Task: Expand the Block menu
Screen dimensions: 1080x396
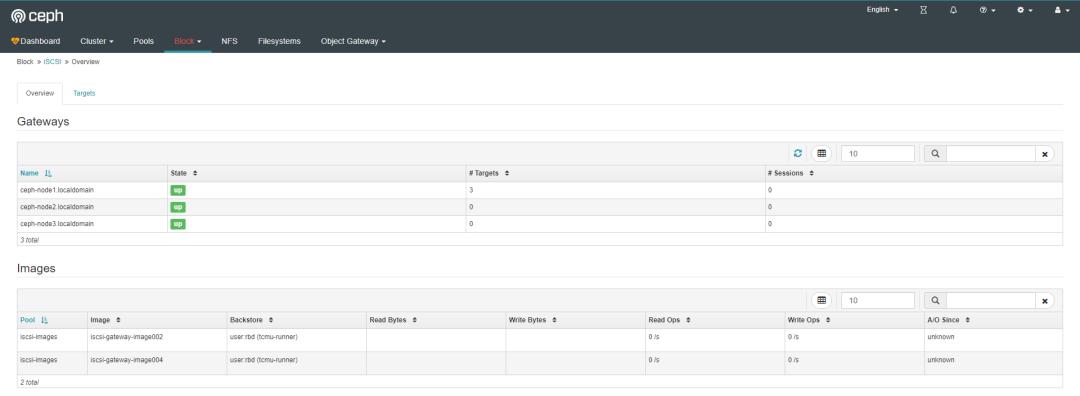Action: click(187, 41)
